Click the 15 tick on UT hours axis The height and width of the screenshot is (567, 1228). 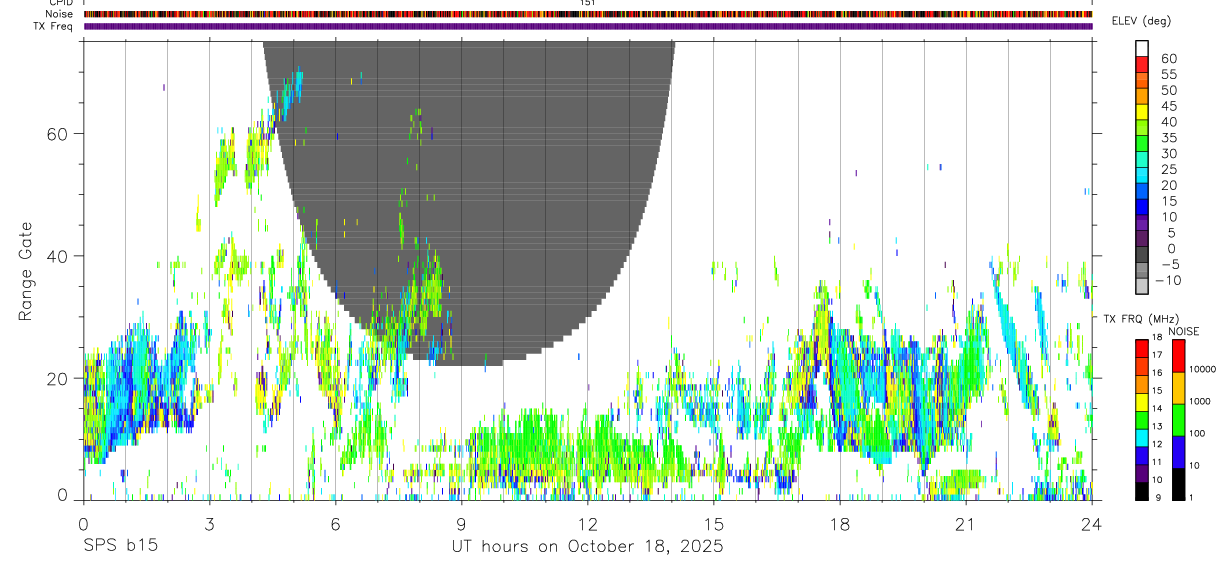pos(714,523)
